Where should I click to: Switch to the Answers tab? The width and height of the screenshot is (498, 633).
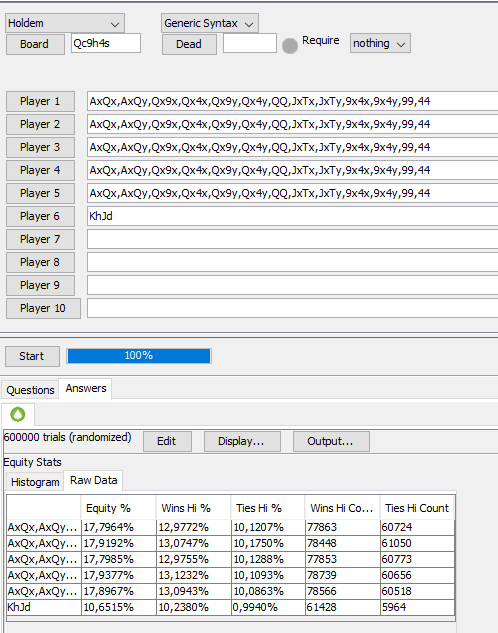pos(86,389)
